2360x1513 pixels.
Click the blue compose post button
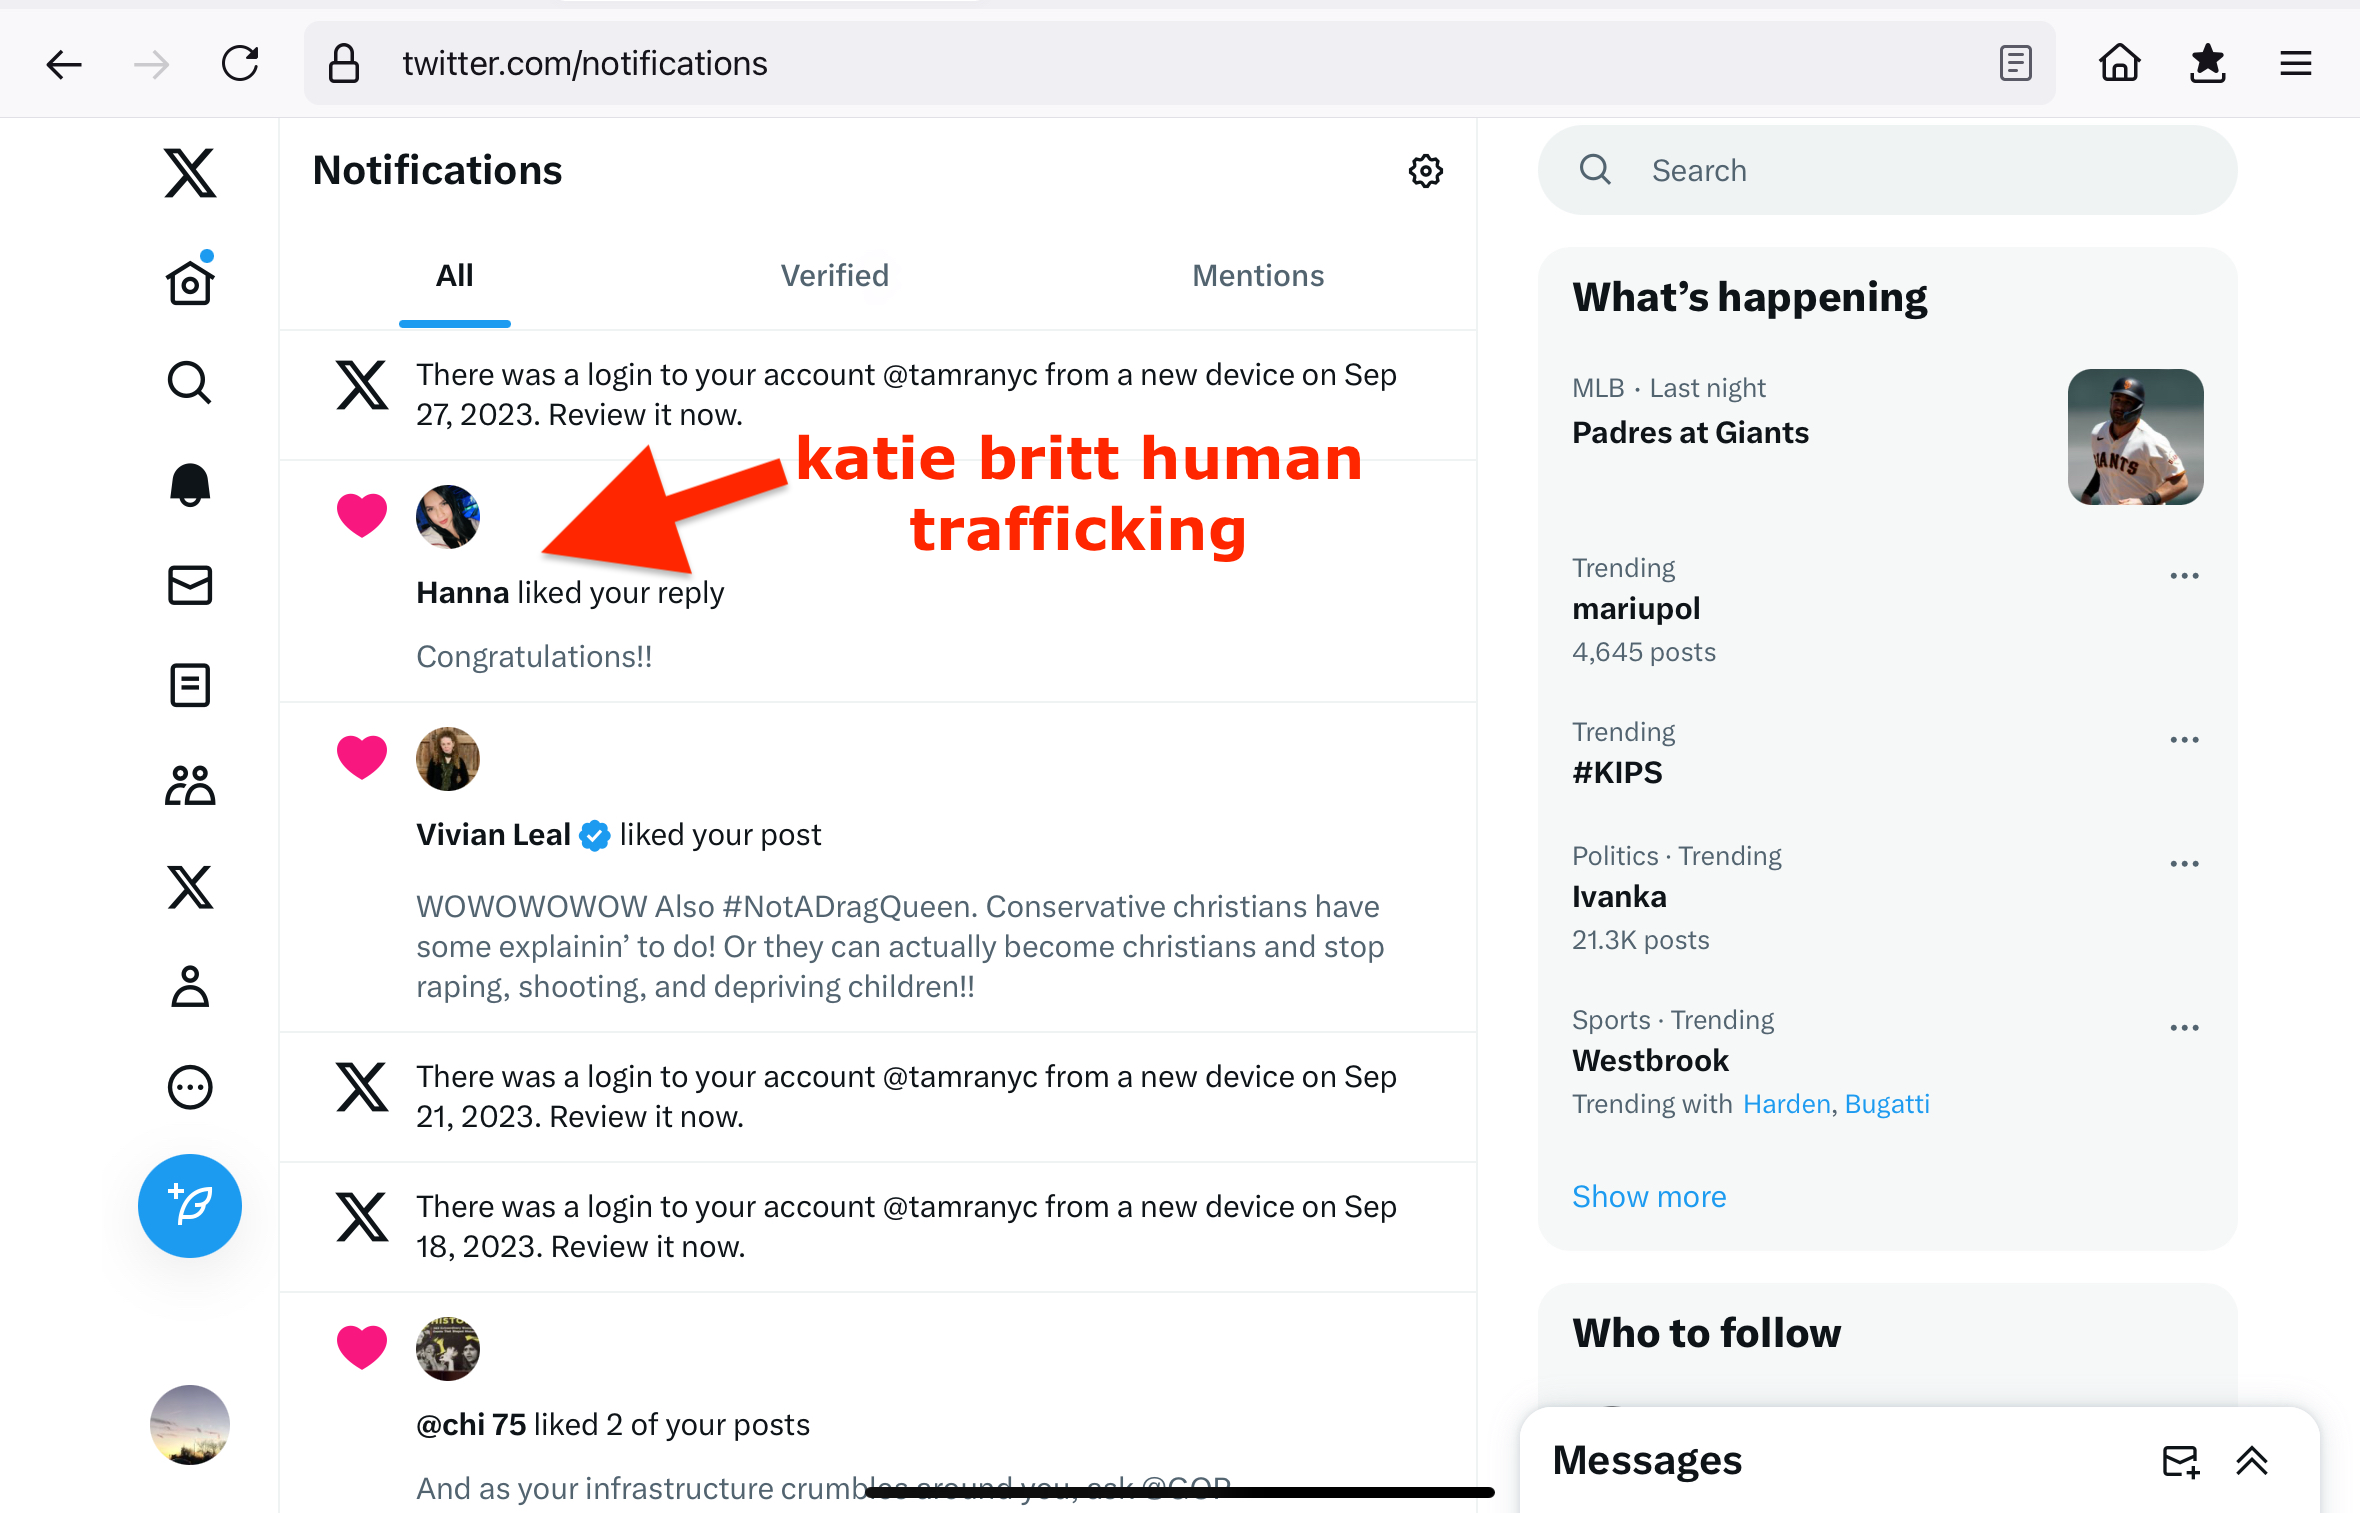(x=190, y=1205)
